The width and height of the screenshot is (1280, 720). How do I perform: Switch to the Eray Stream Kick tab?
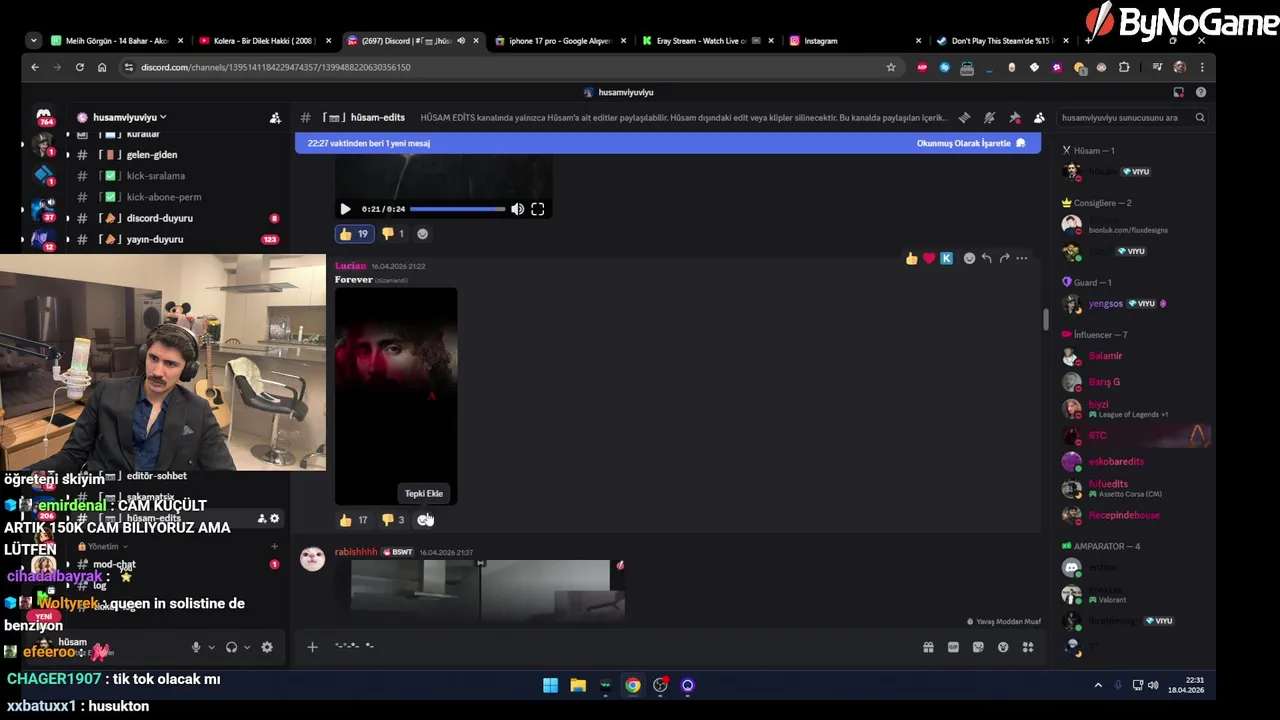[x=708, y=41]
